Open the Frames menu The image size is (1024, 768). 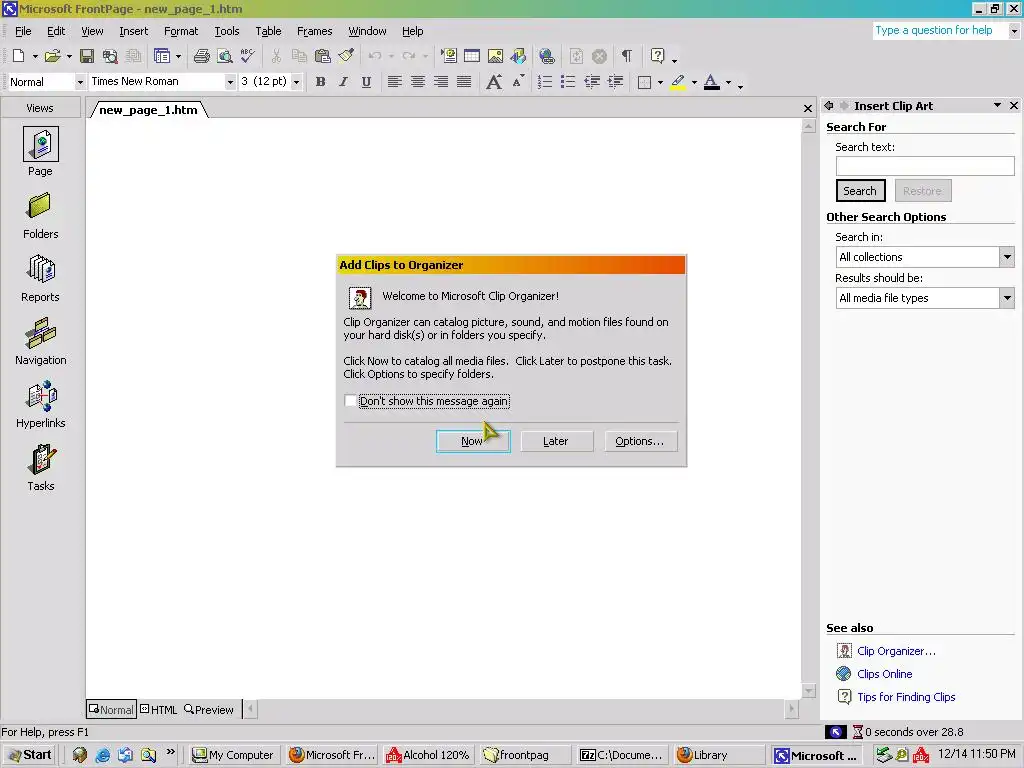click(314, 31)
